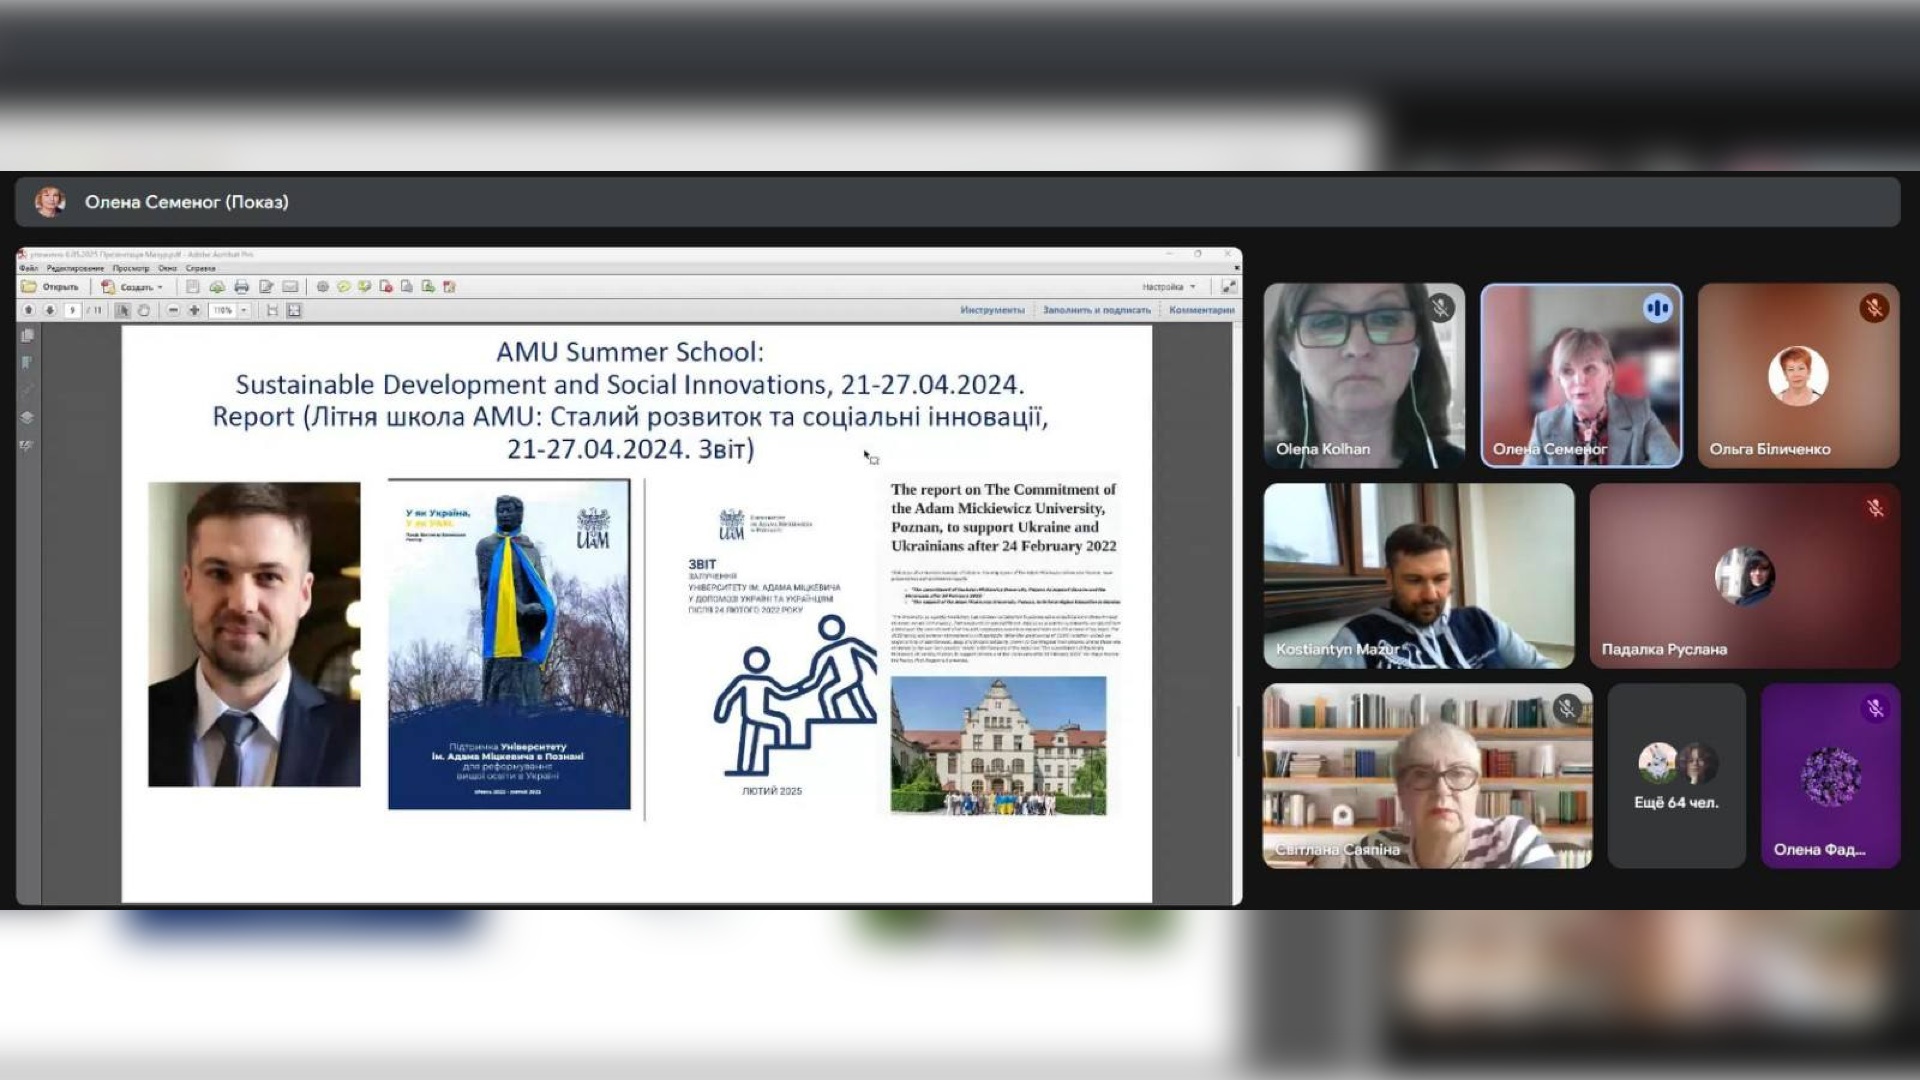Image resolution: width=1920 pixels, height=1080 pixels.
Task: Click speaking indicator on Олена Семеног tile
Action: point(1657,308)
